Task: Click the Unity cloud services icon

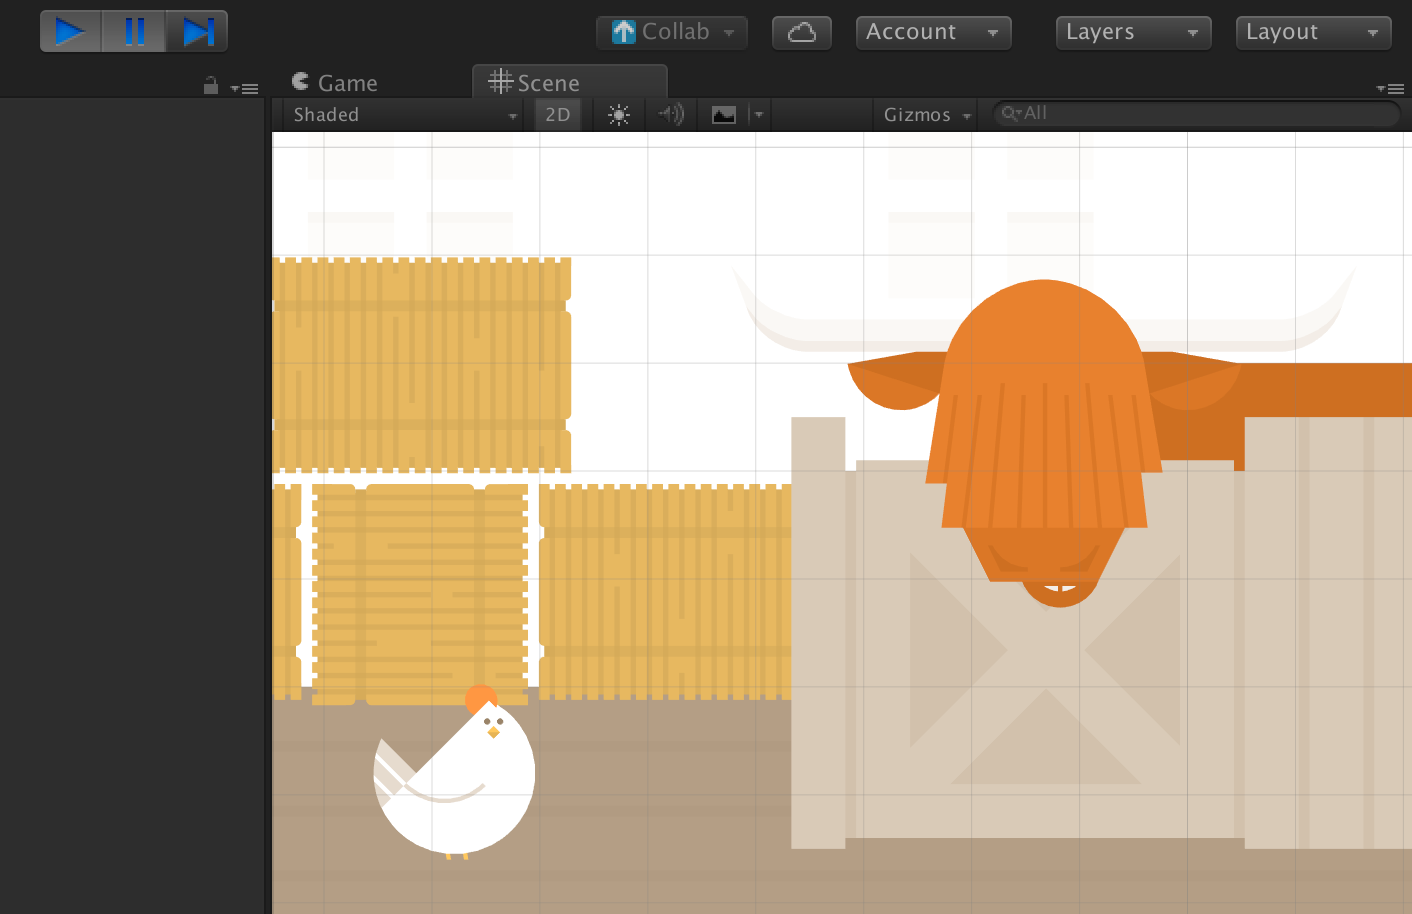Action: pos(801,31)
